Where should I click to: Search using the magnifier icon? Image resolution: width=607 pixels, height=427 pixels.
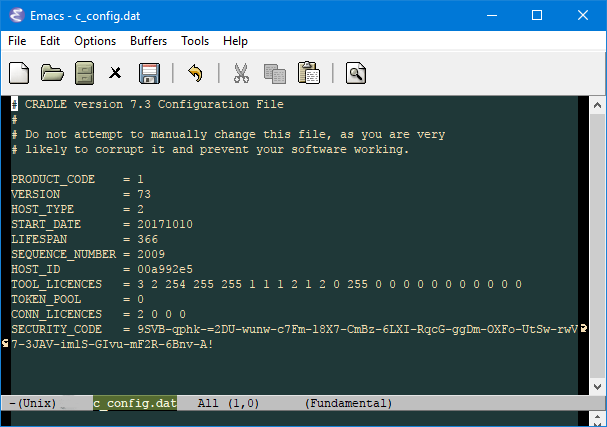tap(356, 73)
